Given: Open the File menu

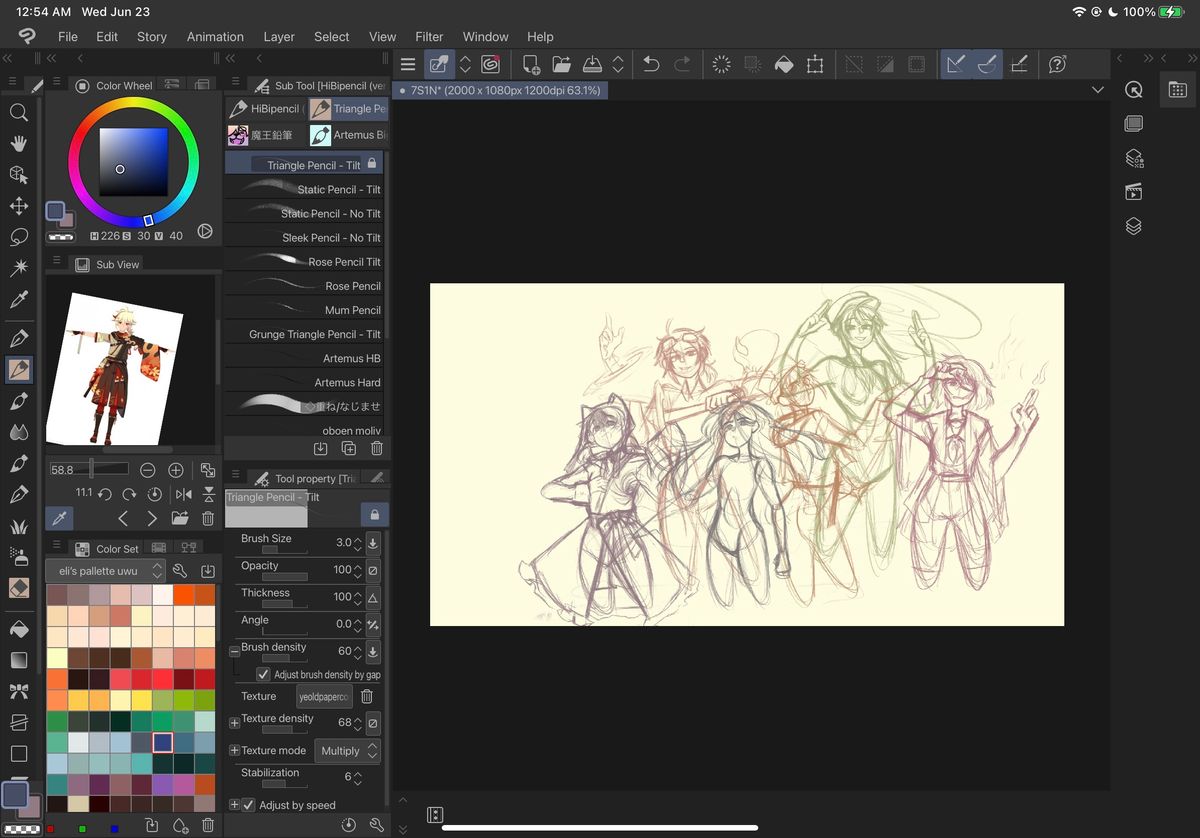Looking at the screenshot, I should (68, 37).
